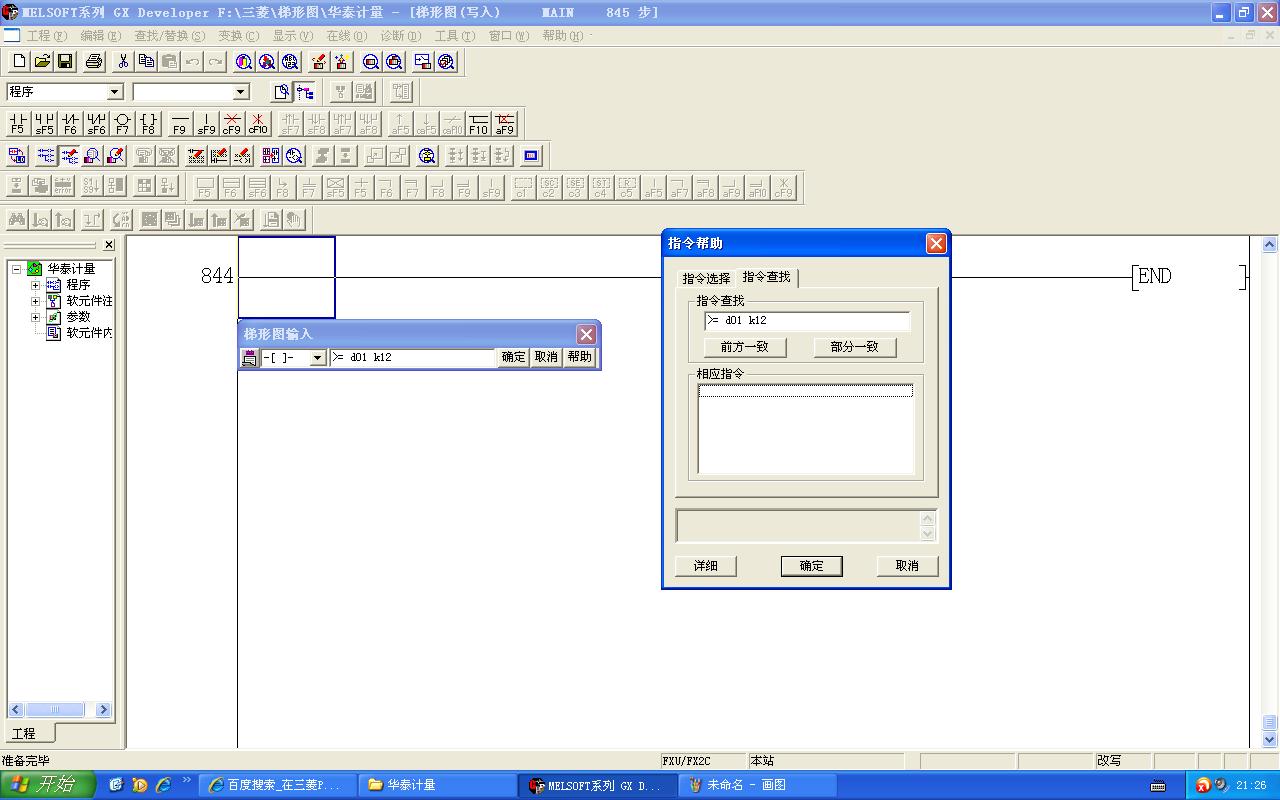Toggle continuous input pin in 梯形图输入

click(x=250, y=358)
